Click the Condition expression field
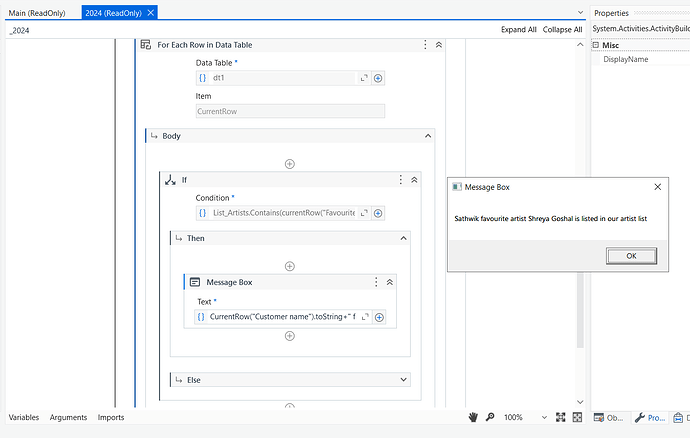690x438 pixels. (283, 213)
